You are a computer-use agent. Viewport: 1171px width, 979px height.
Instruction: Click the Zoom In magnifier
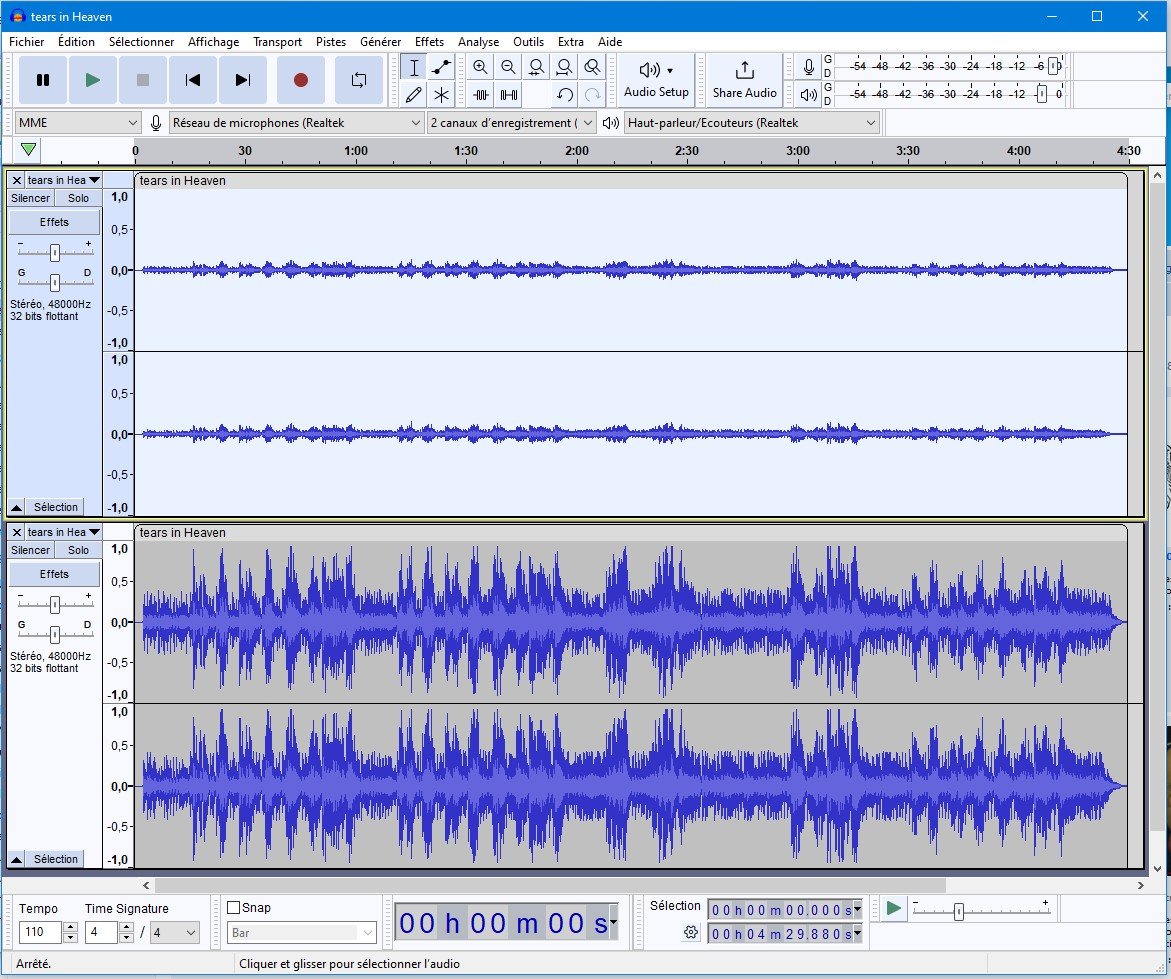(x=480, y=67)
